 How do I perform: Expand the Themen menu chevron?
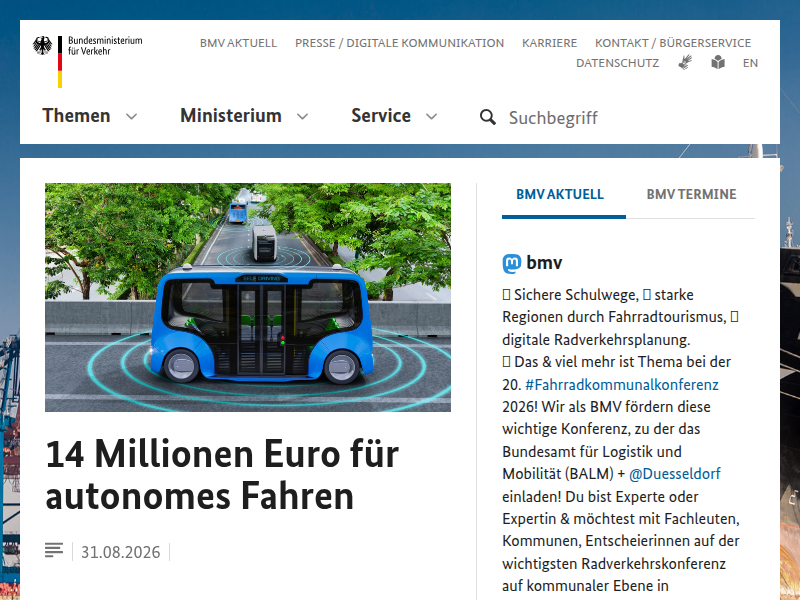(x=132, y=117)
